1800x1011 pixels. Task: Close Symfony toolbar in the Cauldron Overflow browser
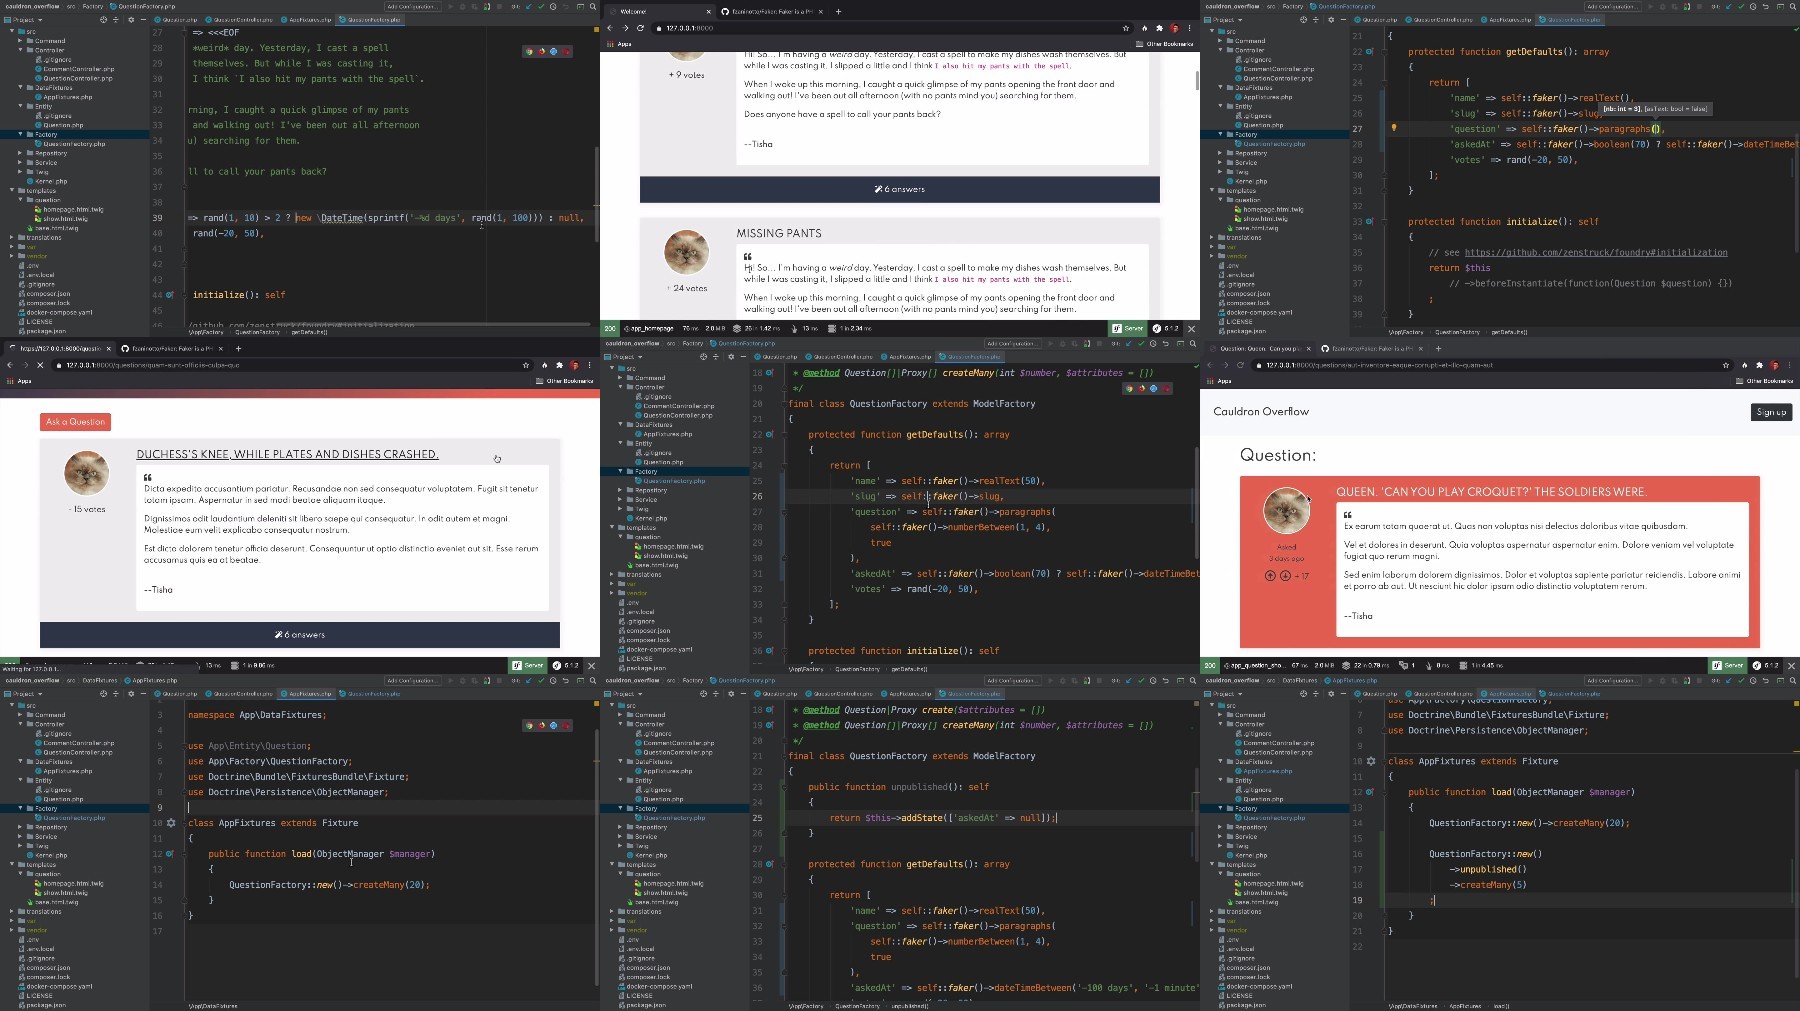(1791, 665)
